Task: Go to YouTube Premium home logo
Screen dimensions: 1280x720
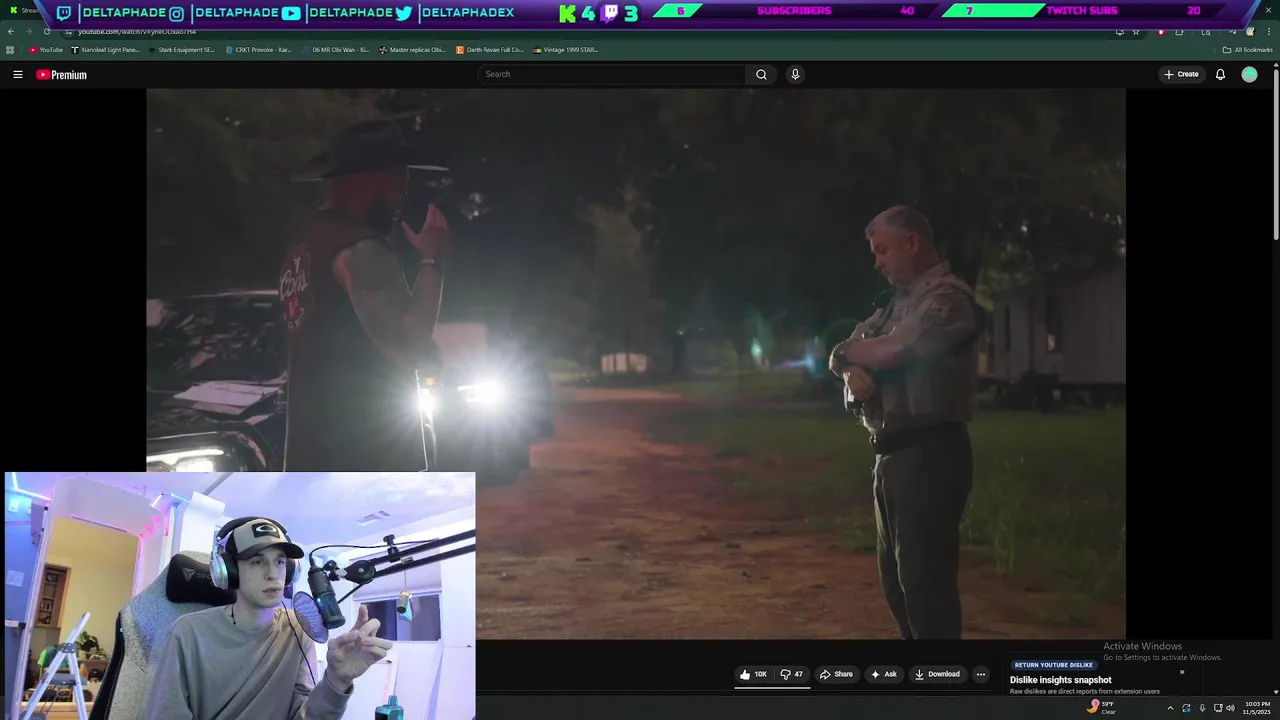Action: coord(62,75)
